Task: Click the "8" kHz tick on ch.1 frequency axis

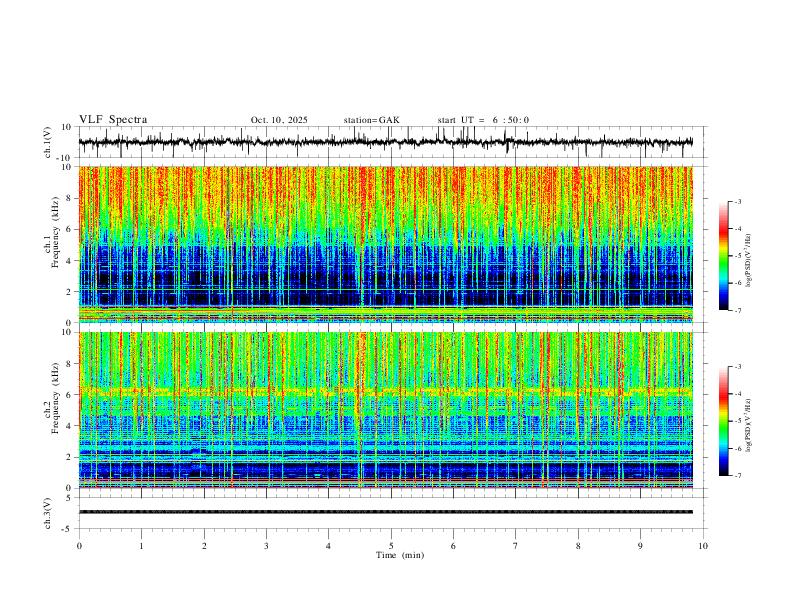Action: point(70,198)
